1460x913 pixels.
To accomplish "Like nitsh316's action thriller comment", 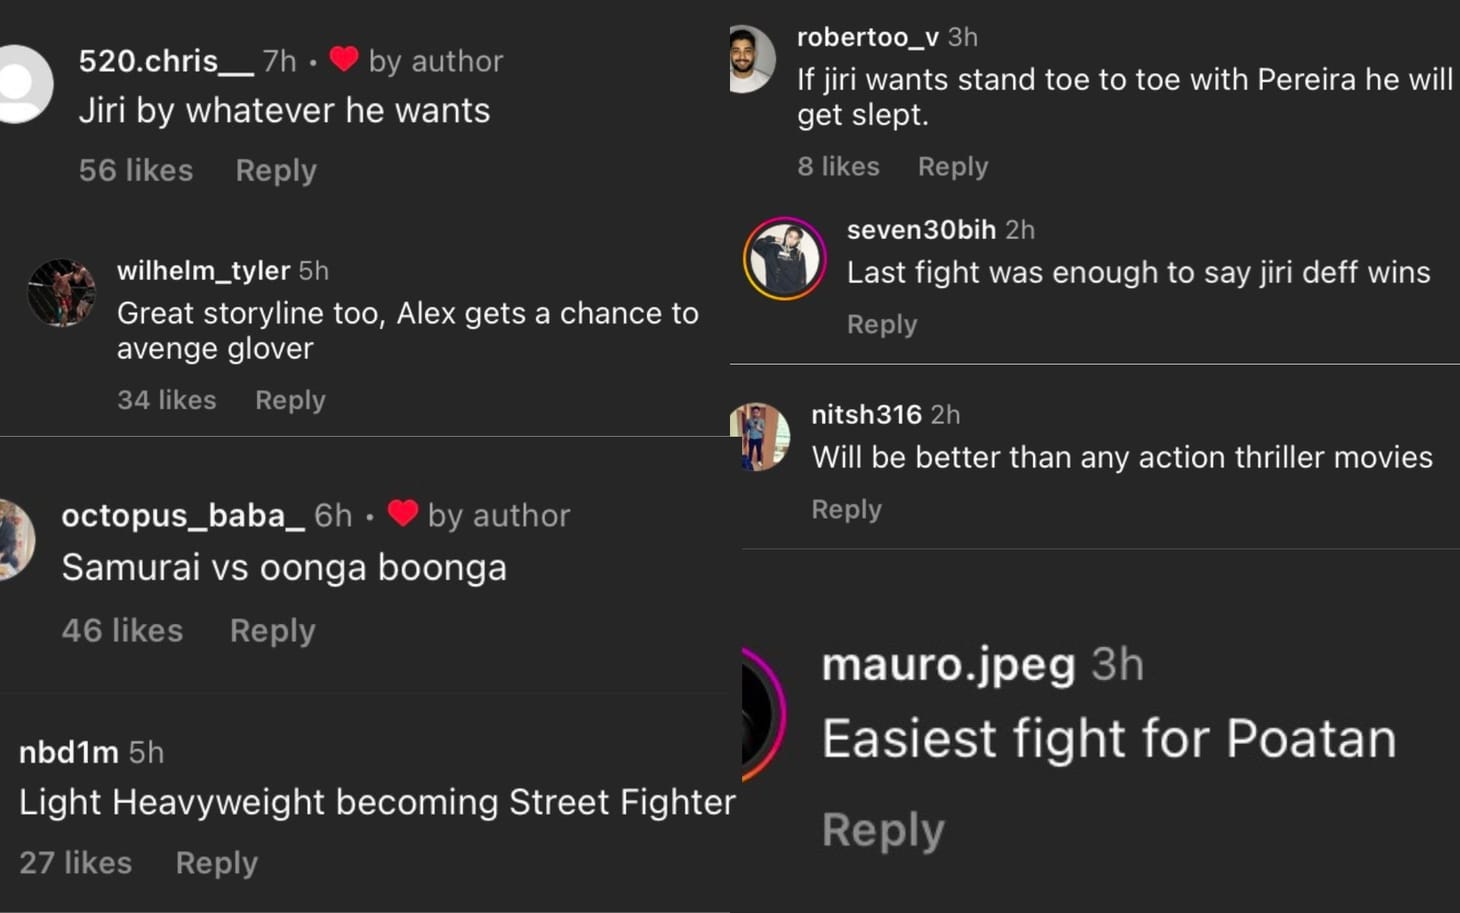I will click(846, 509).
